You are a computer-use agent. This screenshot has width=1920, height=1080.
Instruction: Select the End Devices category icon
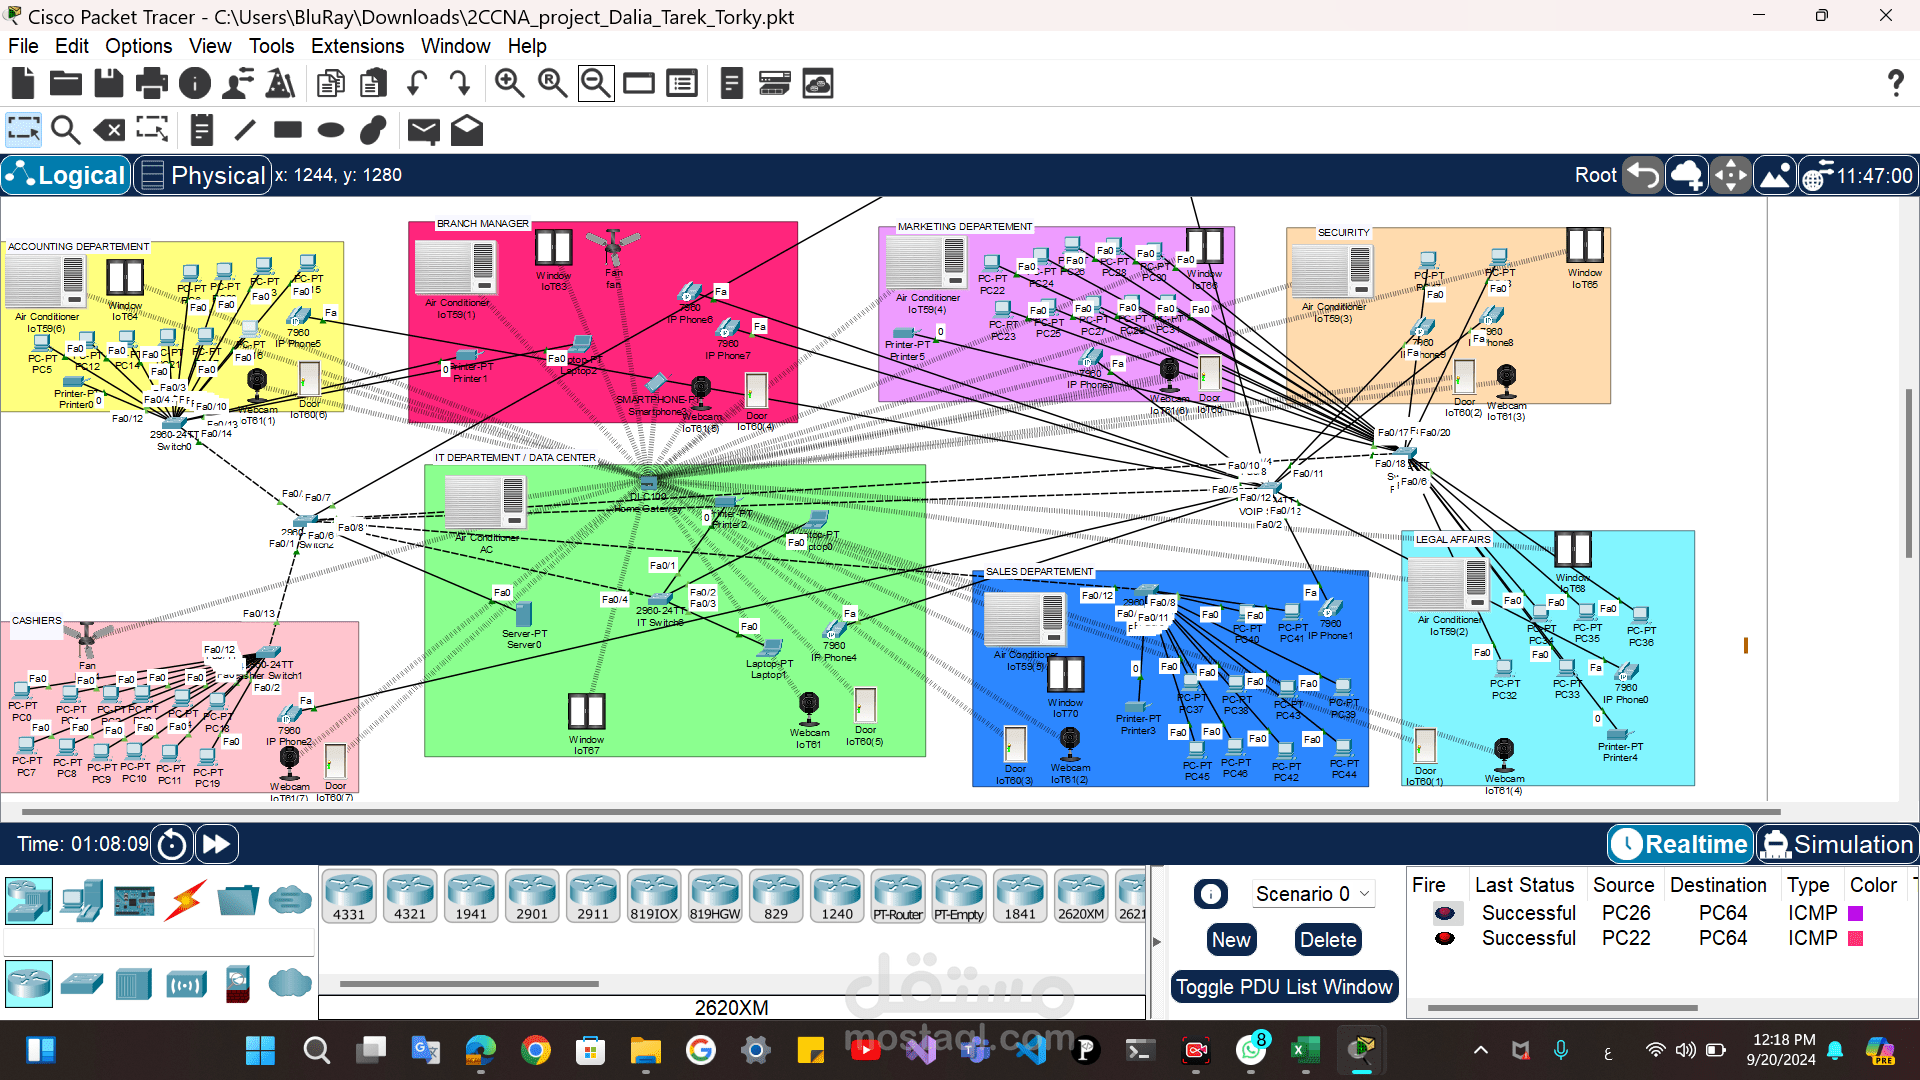click(82, 900)
